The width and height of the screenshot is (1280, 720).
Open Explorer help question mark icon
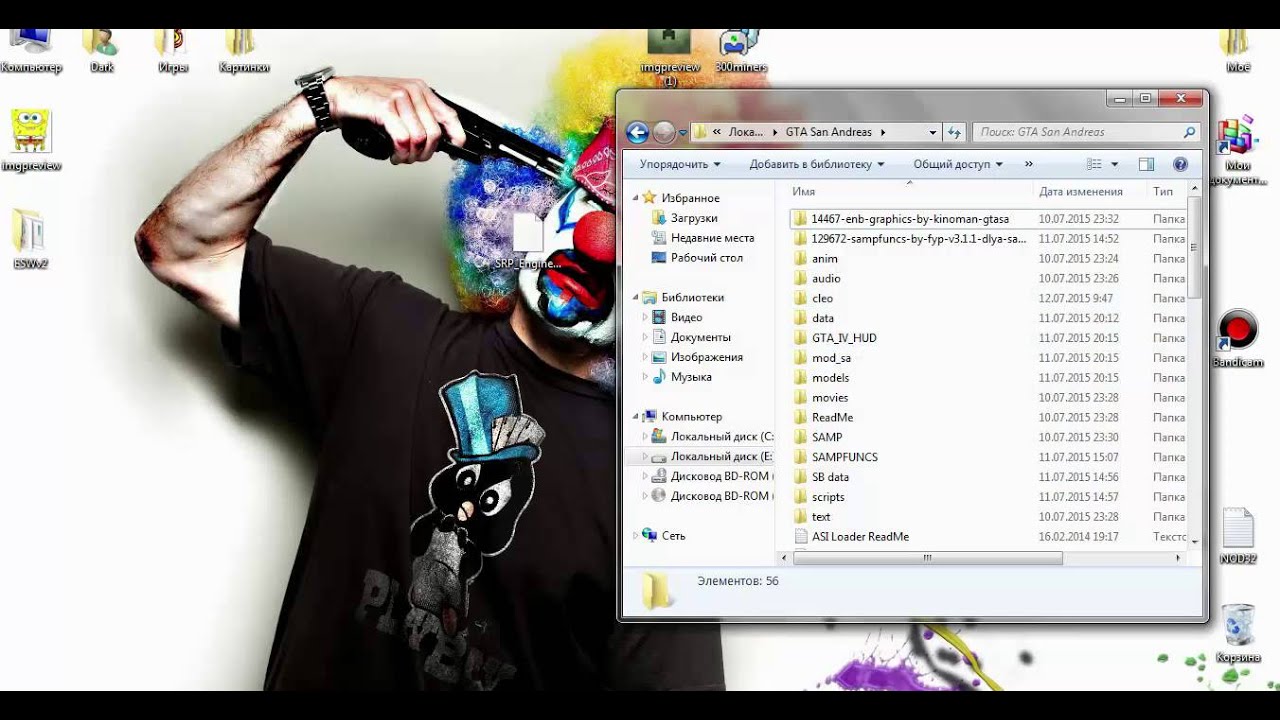pyautogui.click(x=1180, y=164)
